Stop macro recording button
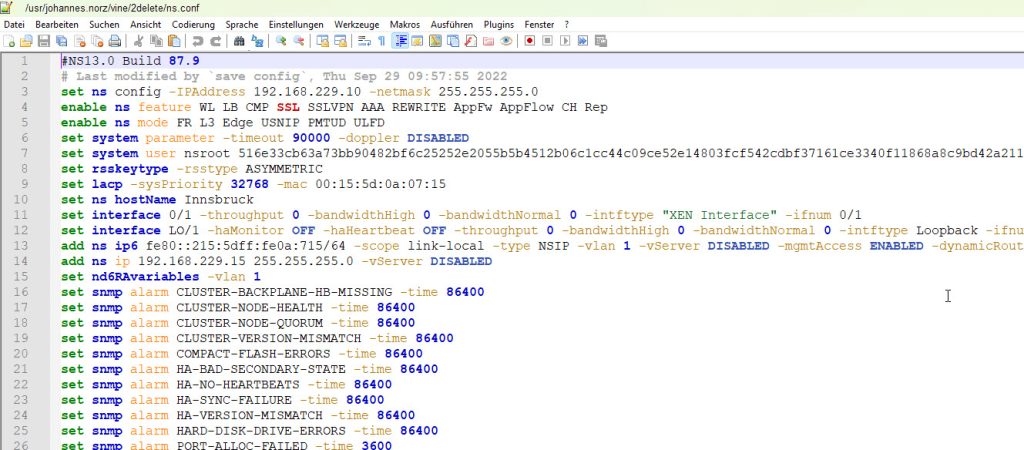This screenshot has height=450, width=1024. point(547,41)
